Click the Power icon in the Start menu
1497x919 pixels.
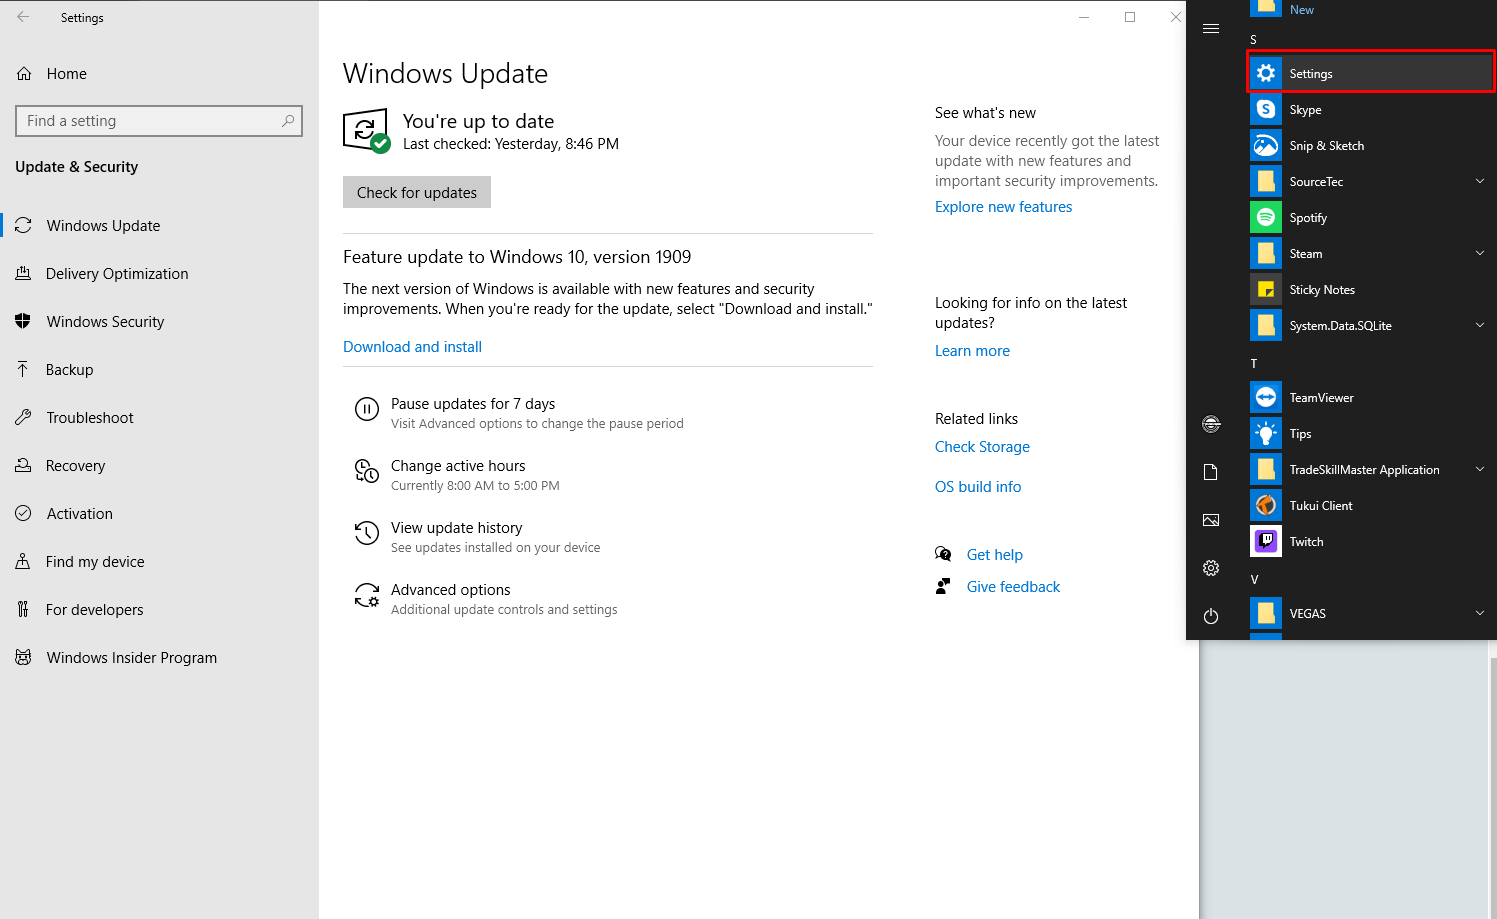pos(1211,616)
